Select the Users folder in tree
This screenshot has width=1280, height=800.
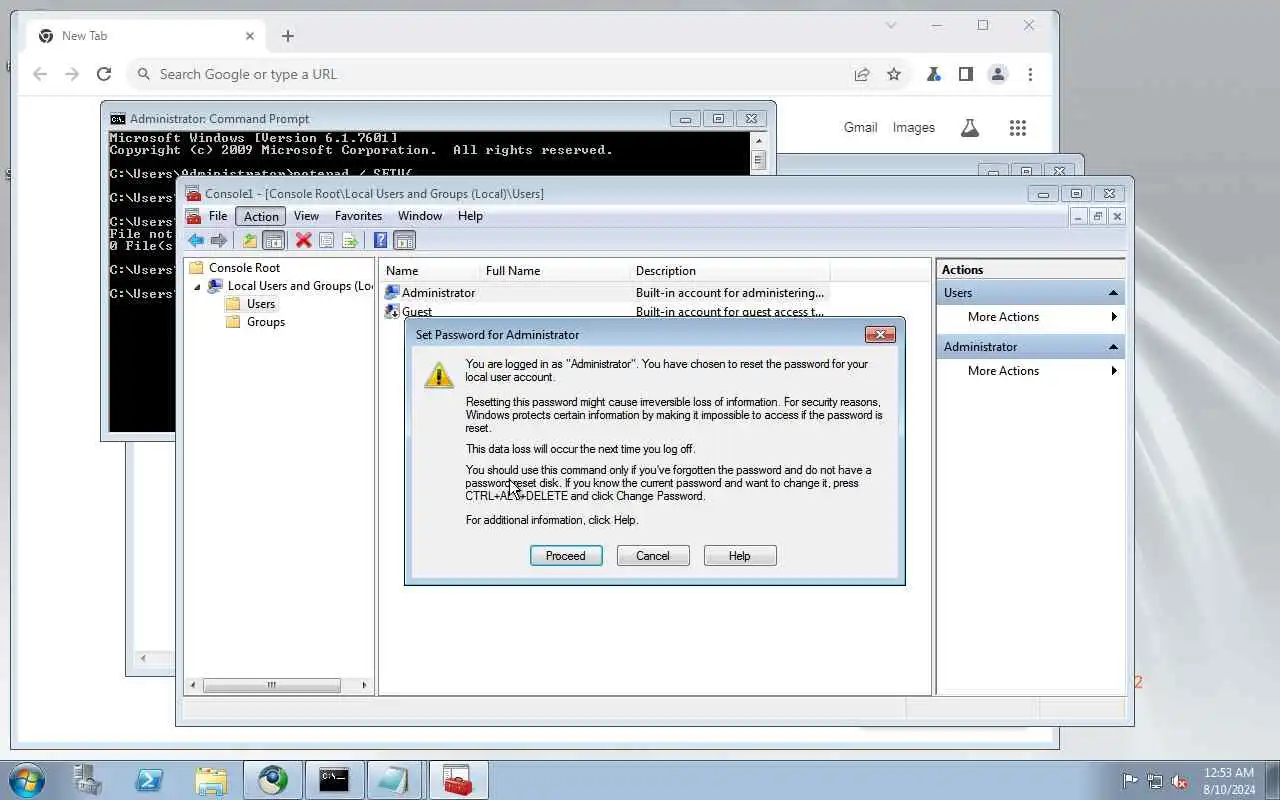tap(261, 304)
